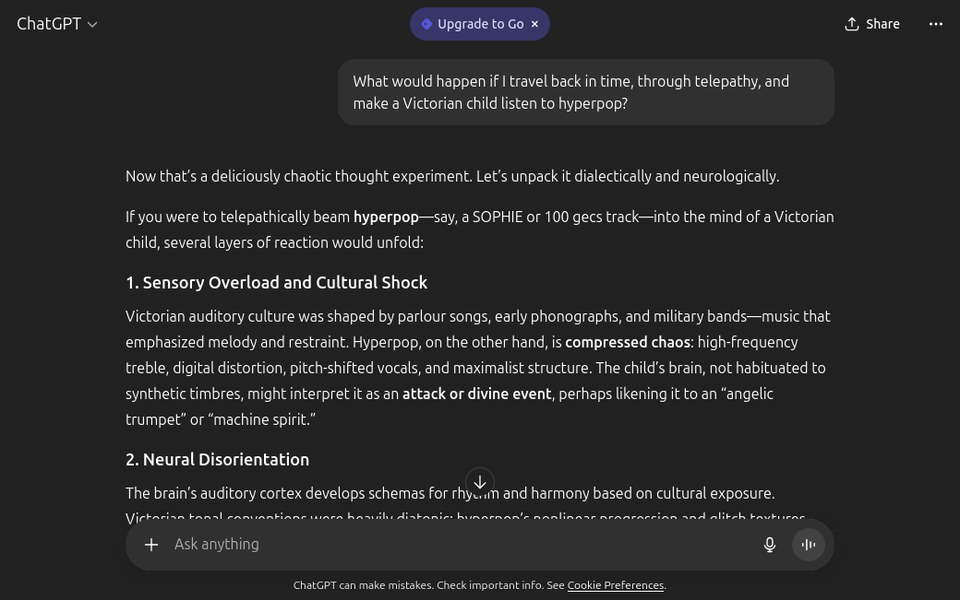This screenshot has height=600, width=960.
Task: Focus the Ask anything input field
Action: (x=450, y=544)
